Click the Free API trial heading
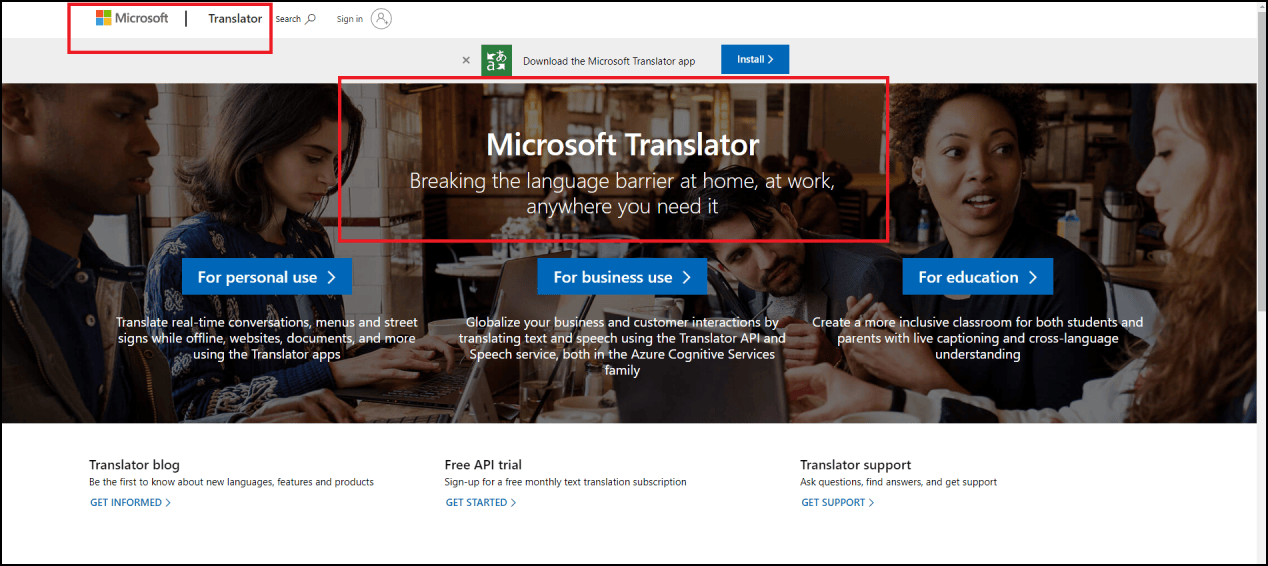Image resolution: width=1268 pixels, height=566 pixels. (x=483, y=465)
